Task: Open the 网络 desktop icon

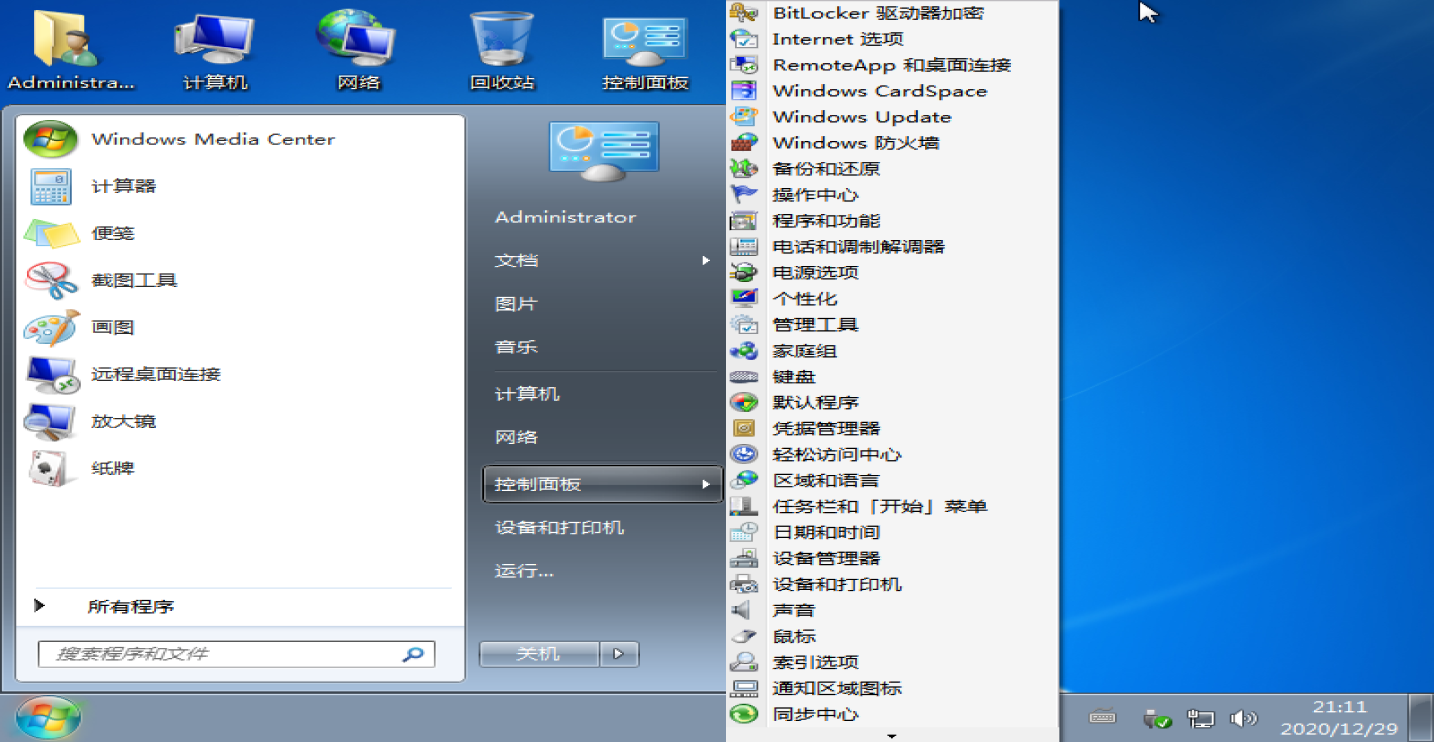Action: [x=358, y=50]
